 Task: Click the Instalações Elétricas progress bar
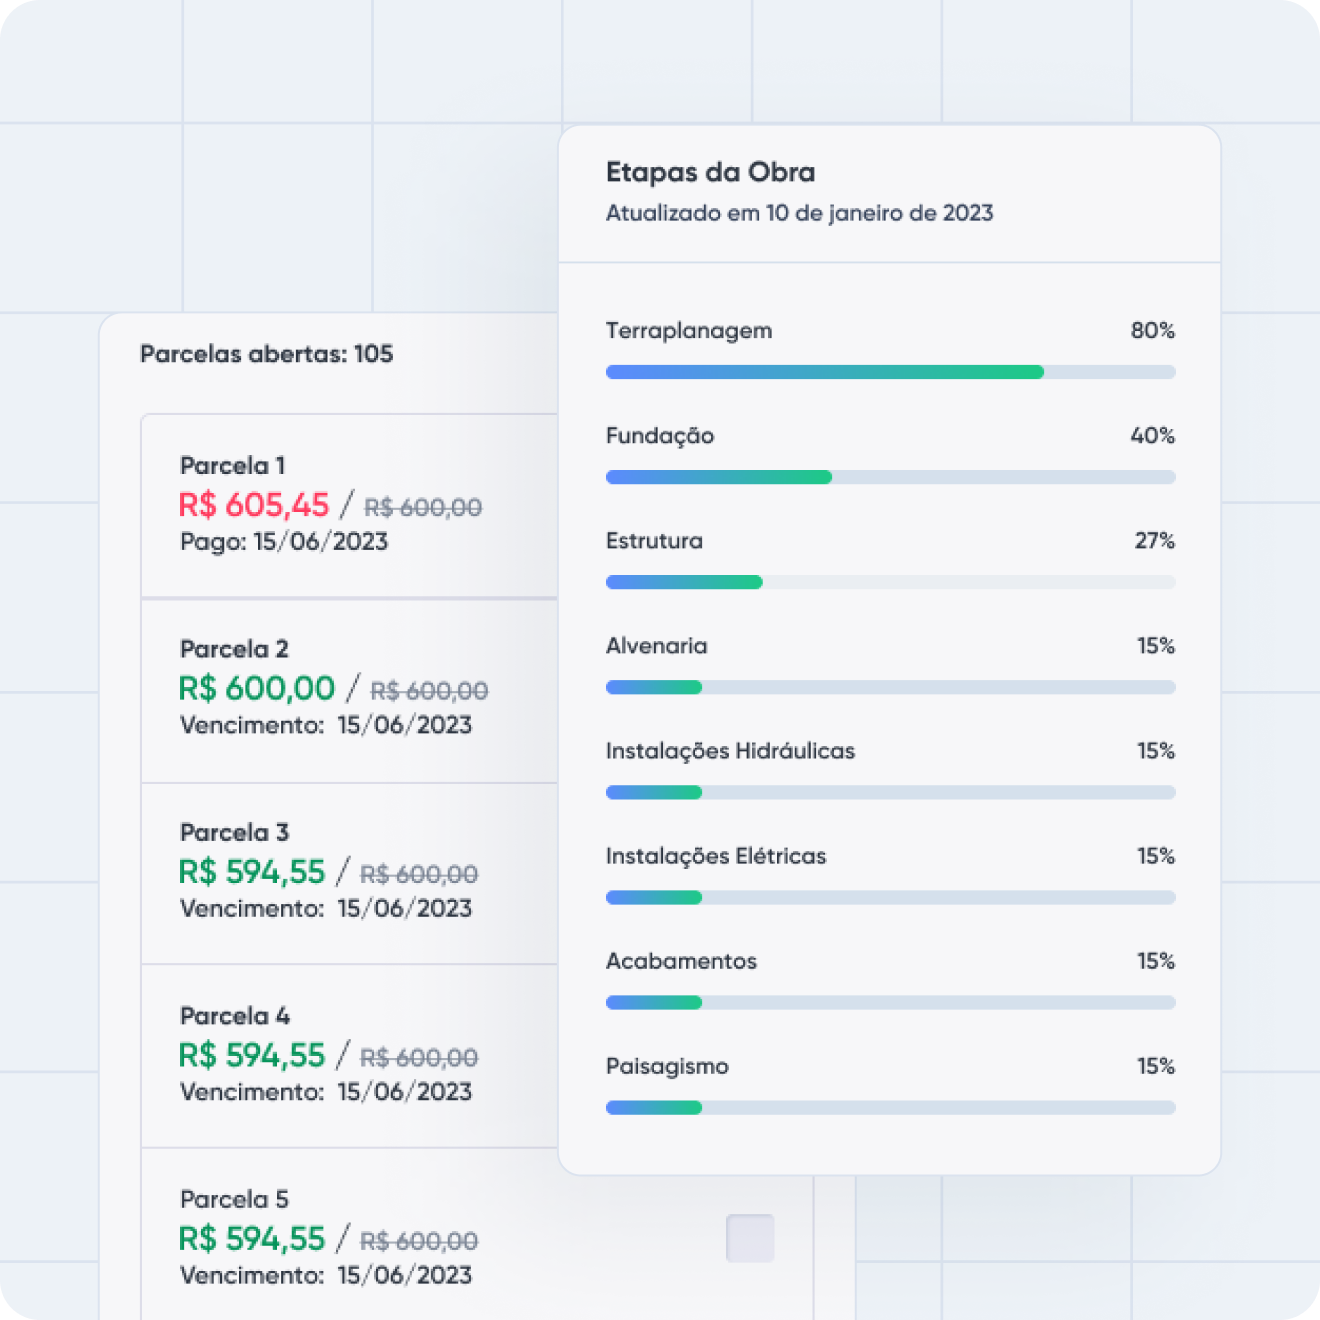pyautogui.click(x=890, y=898)
